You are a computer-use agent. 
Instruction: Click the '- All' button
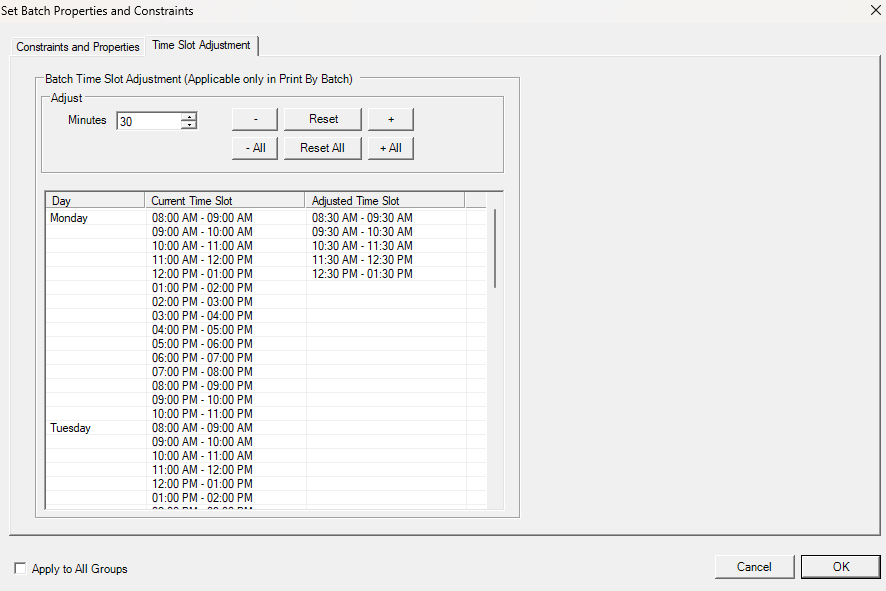[x=255, y=148]
